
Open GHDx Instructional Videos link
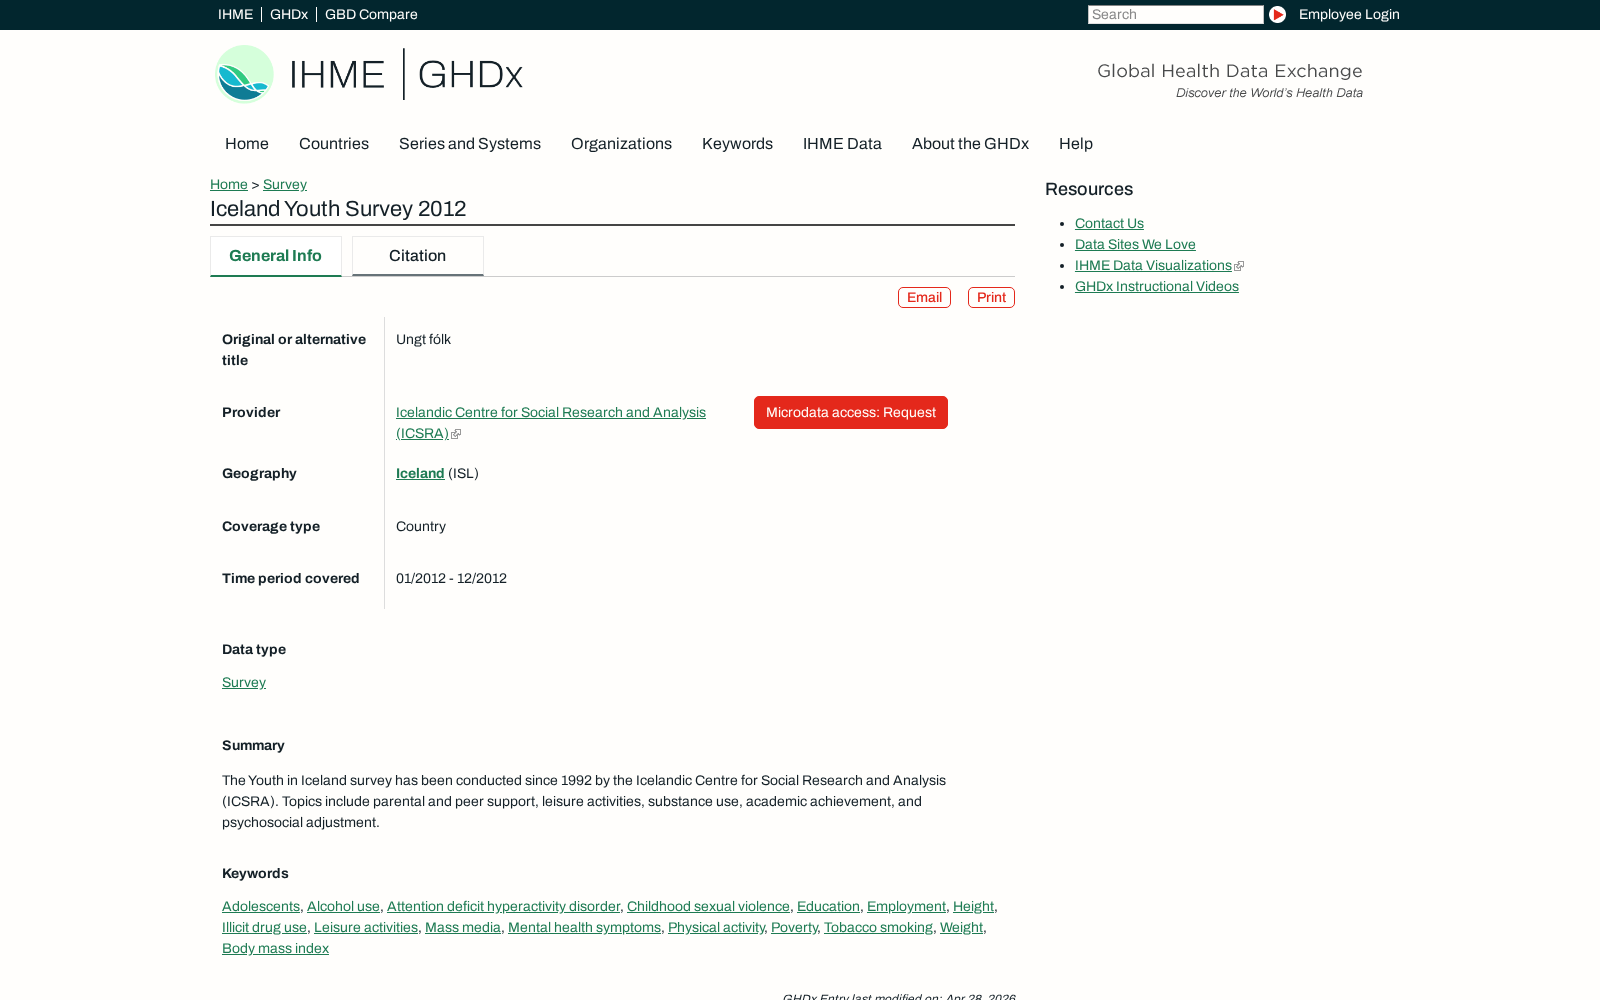pyautogui.click(x=1157, y=287)
